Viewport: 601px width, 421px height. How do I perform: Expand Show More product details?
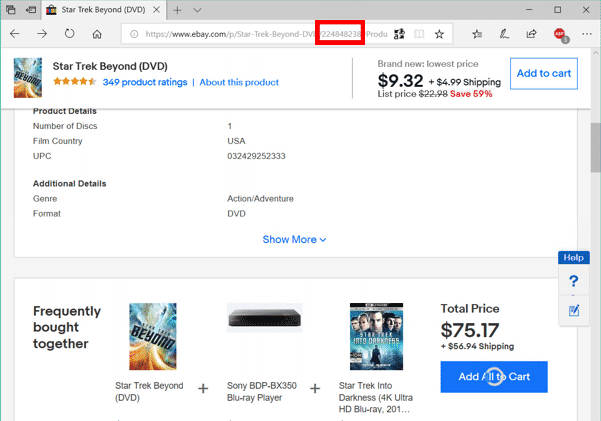pyautogui.click(x=294, y=239)
